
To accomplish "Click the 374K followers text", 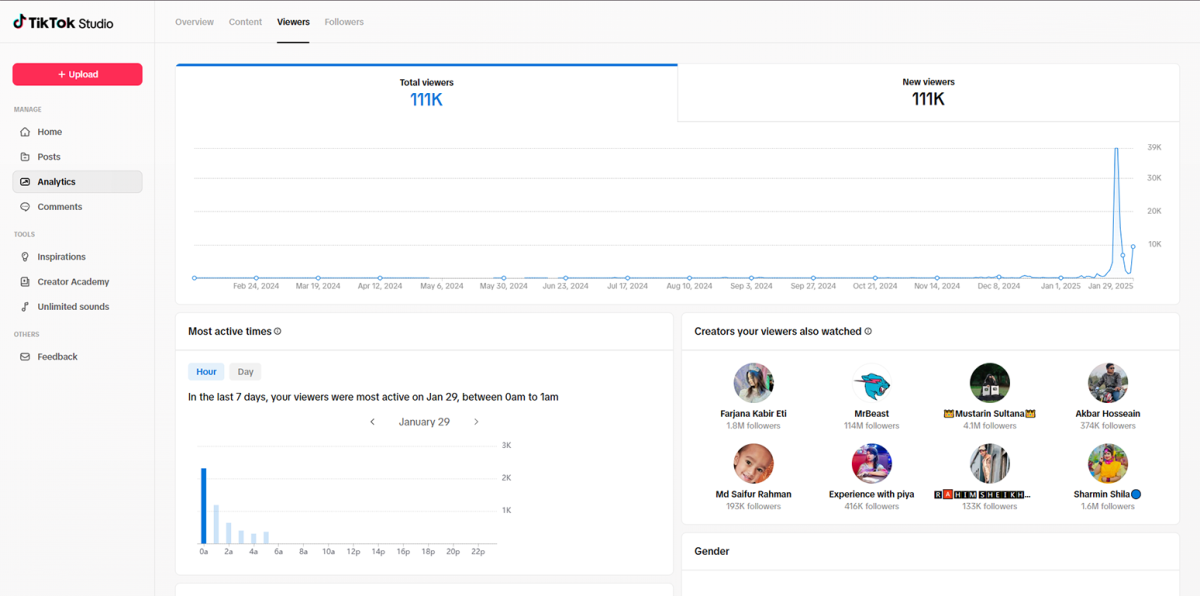I will point(1108,426).
